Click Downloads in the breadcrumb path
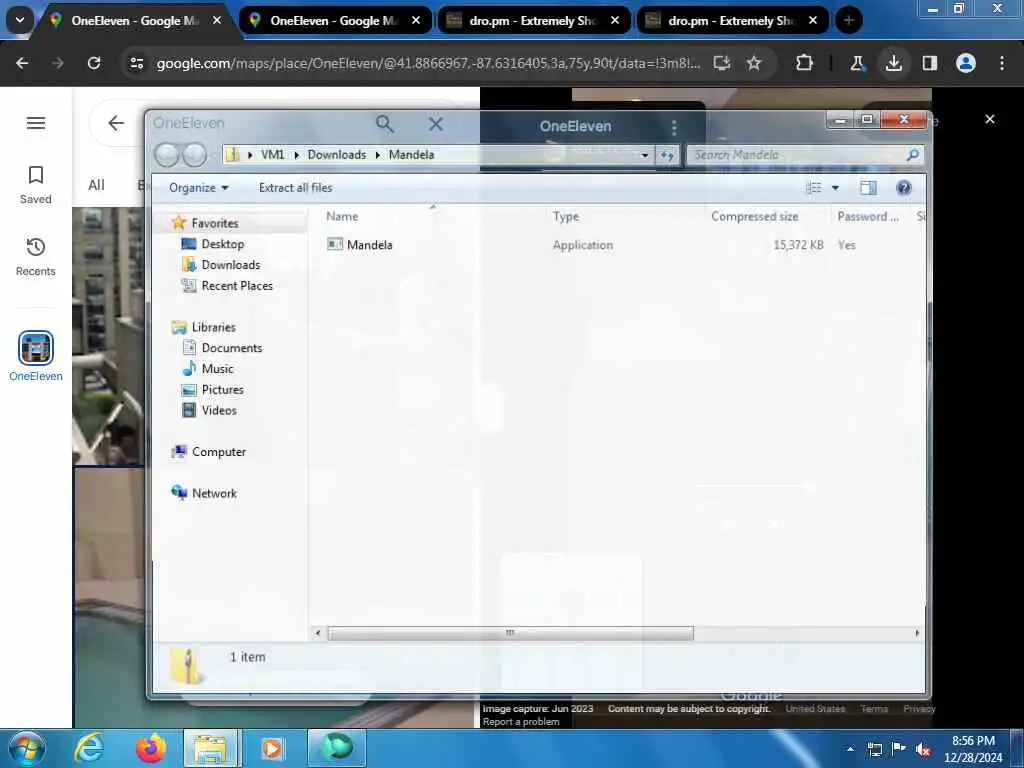This screenshot has width=1024, height=768. (337, 155)
